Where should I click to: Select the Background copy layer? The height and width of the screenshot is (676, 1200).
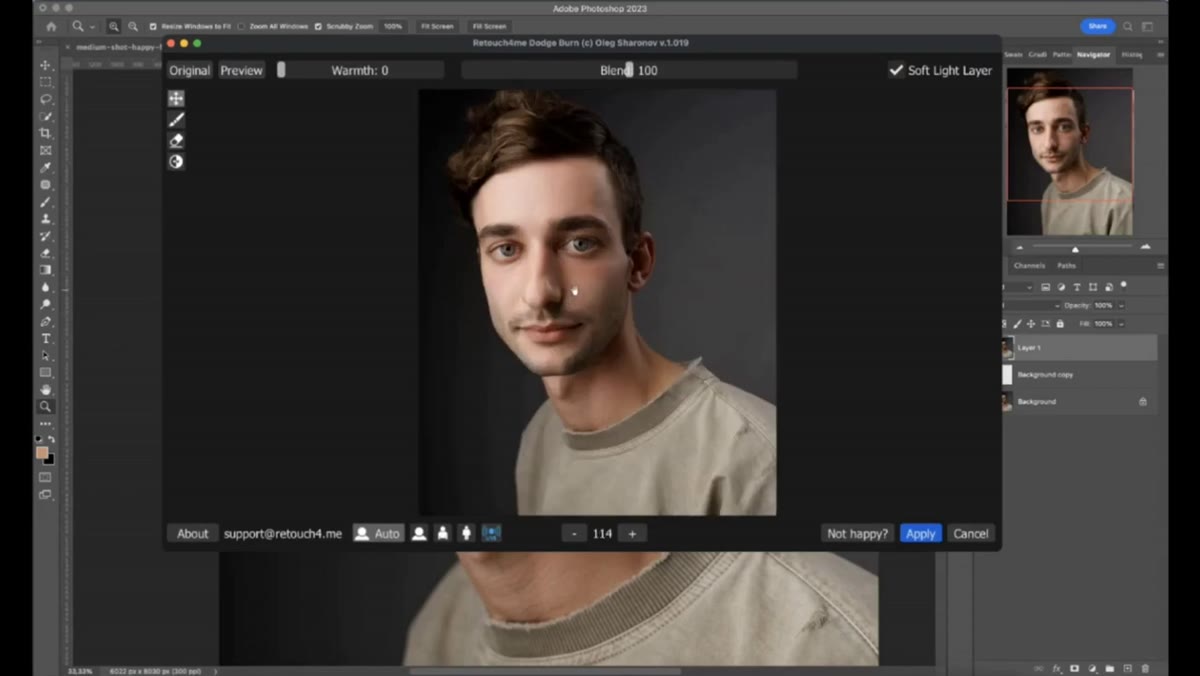[x=1080, y=375]
